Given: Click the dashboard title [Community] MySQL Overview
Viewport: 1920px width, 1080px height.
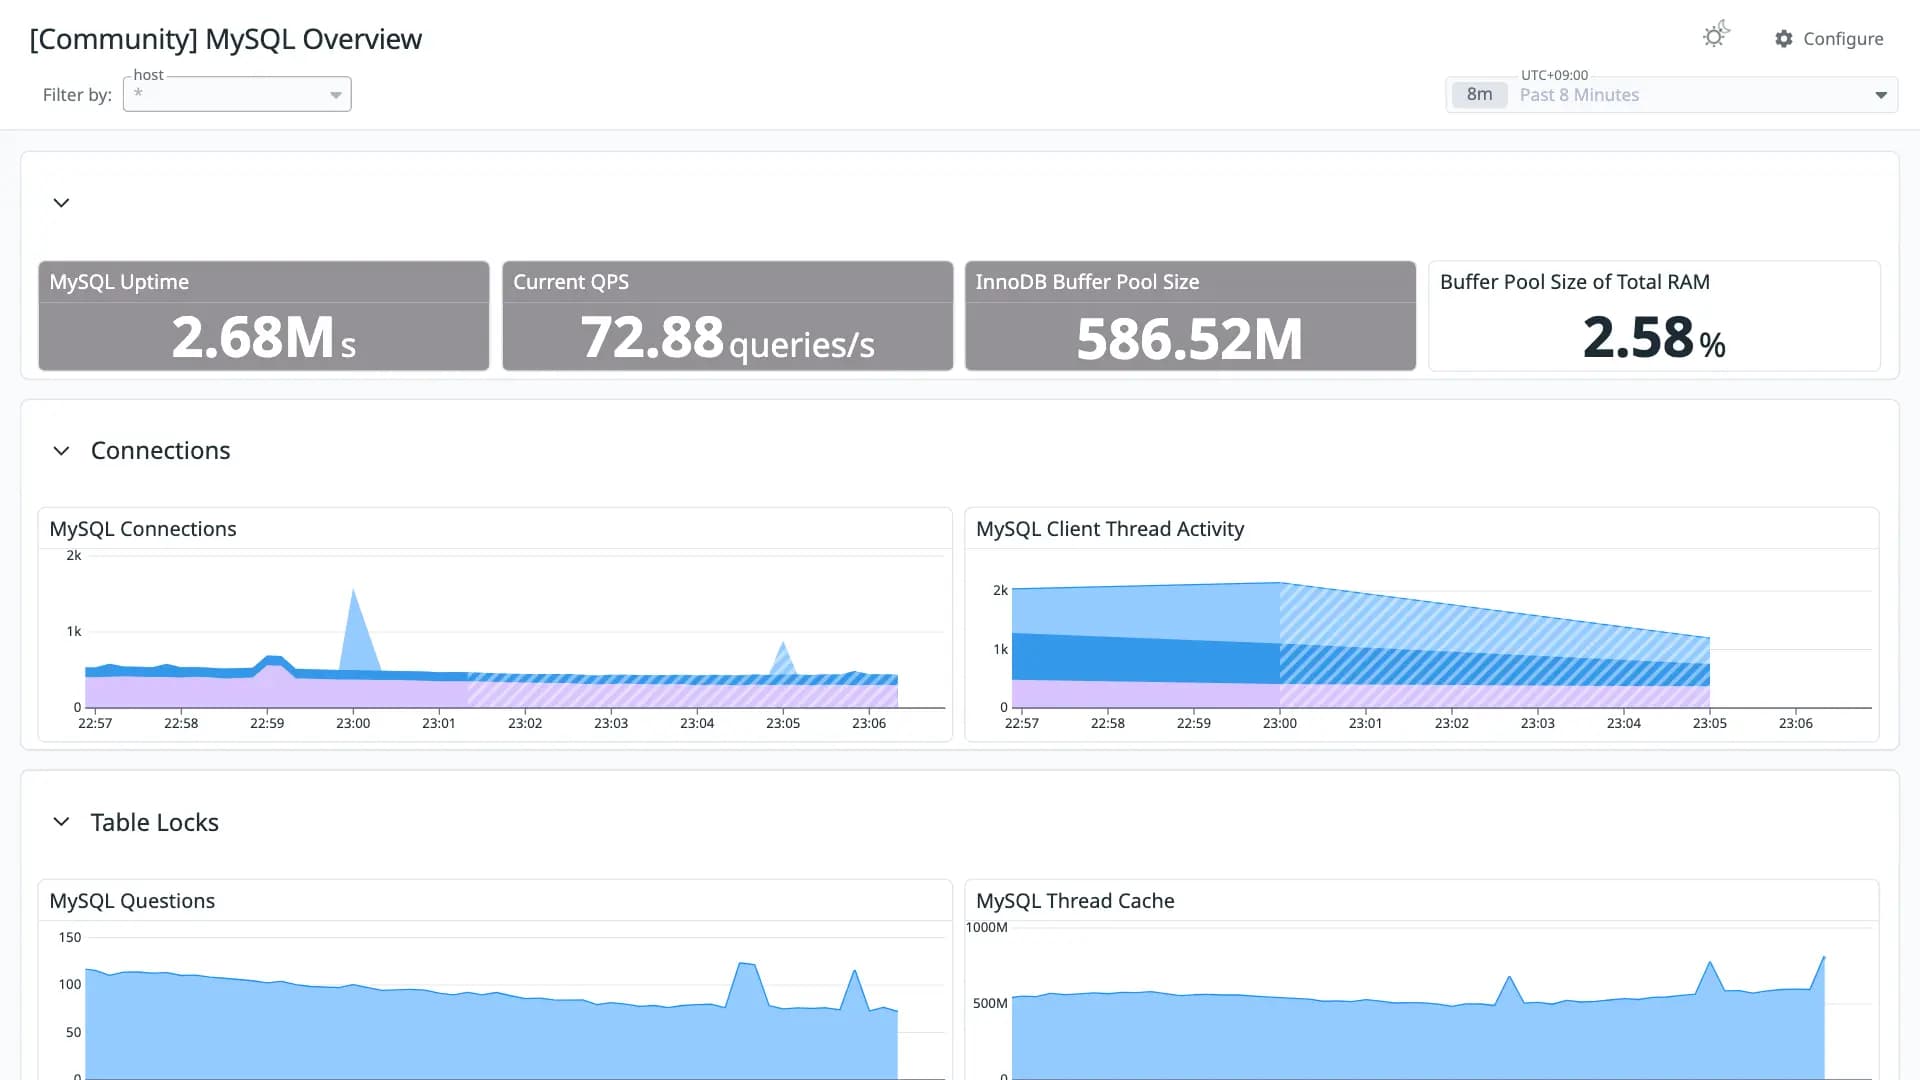Looking at the screenshot, I should pos(226,39).
